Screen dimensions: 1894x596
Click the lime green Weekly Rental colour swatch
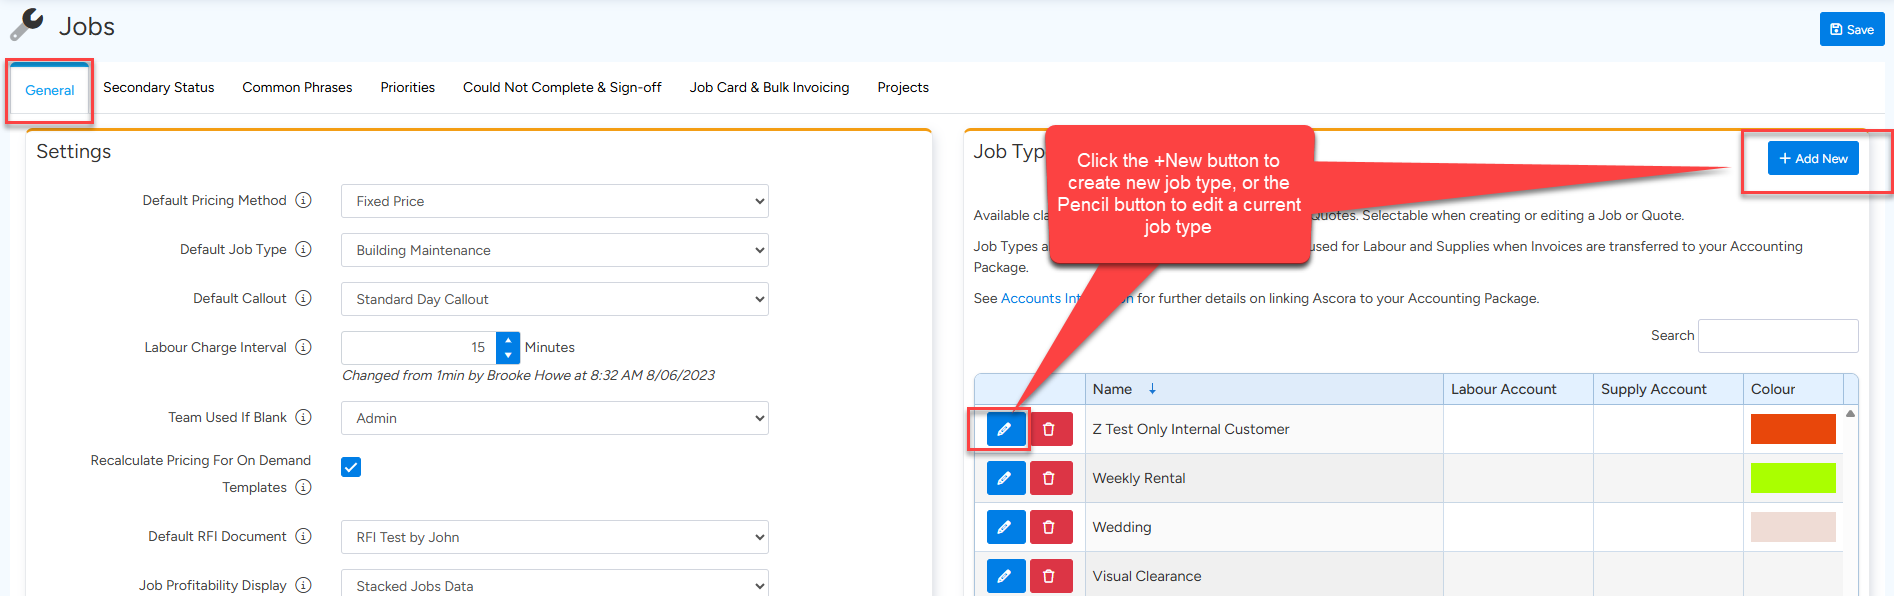point(1792,478)
